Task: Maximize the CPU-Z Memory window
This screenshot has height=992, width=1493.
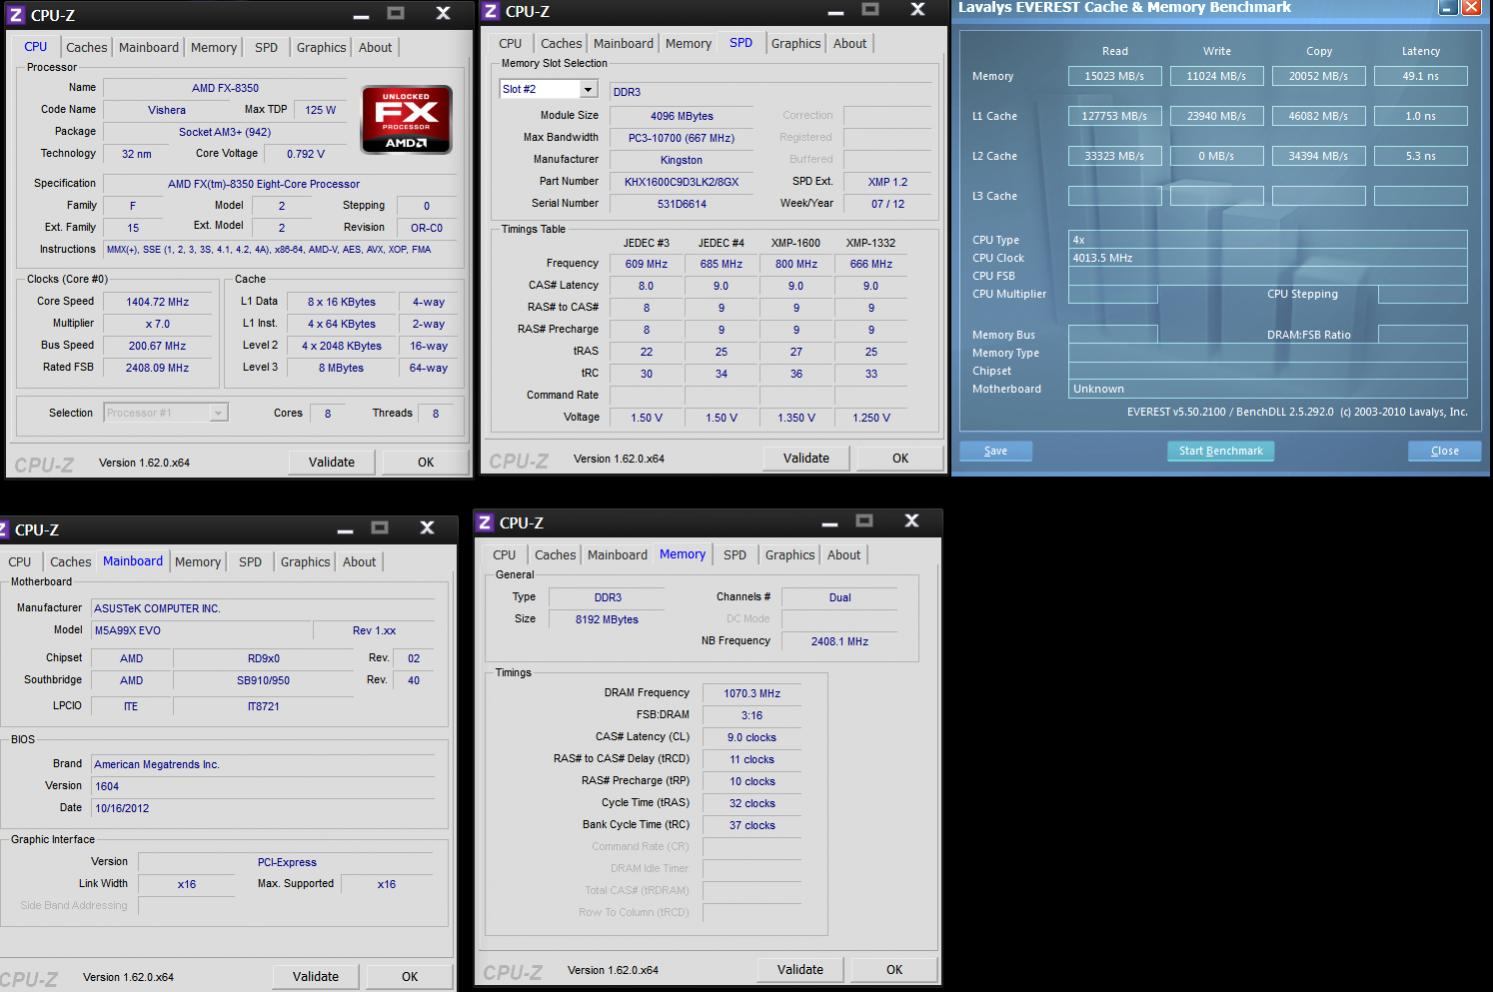Action: pyautogui.click(x=864, y=521)
